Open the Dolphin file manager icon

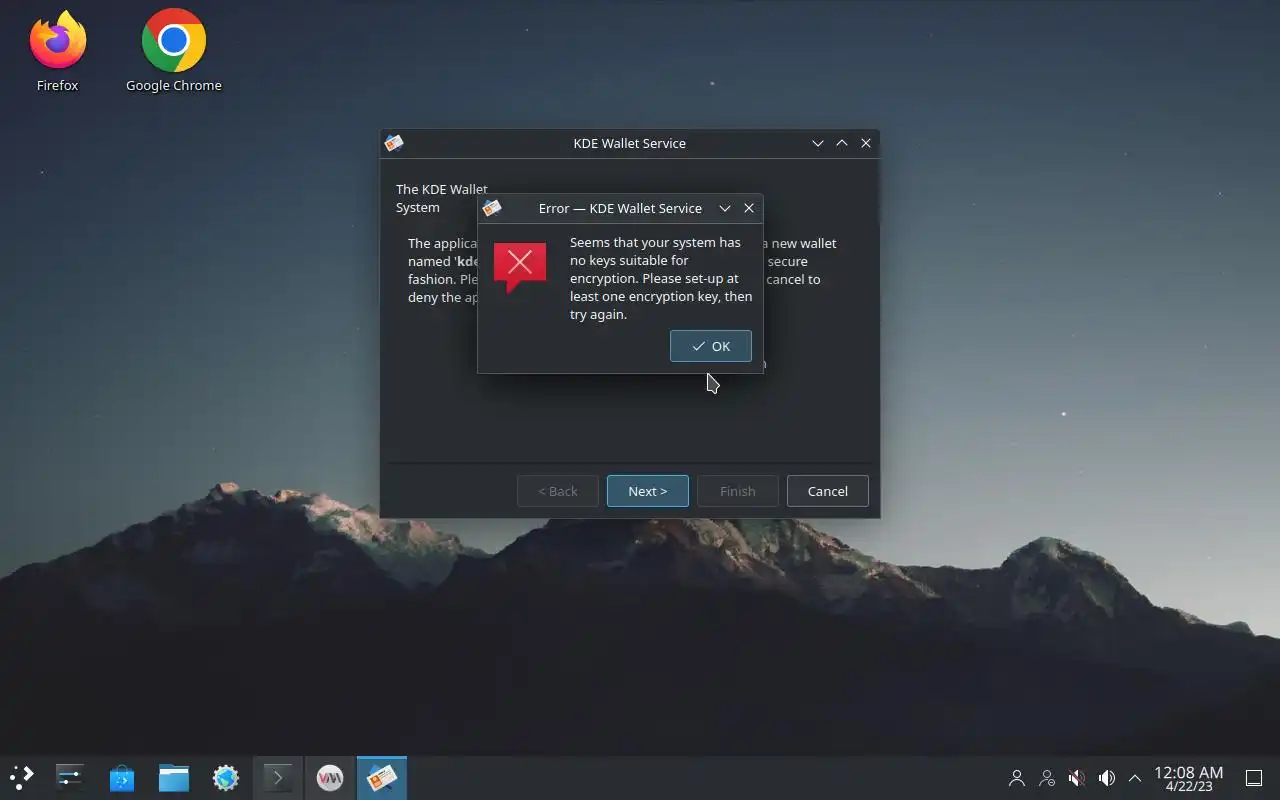[x=174, y=777]
